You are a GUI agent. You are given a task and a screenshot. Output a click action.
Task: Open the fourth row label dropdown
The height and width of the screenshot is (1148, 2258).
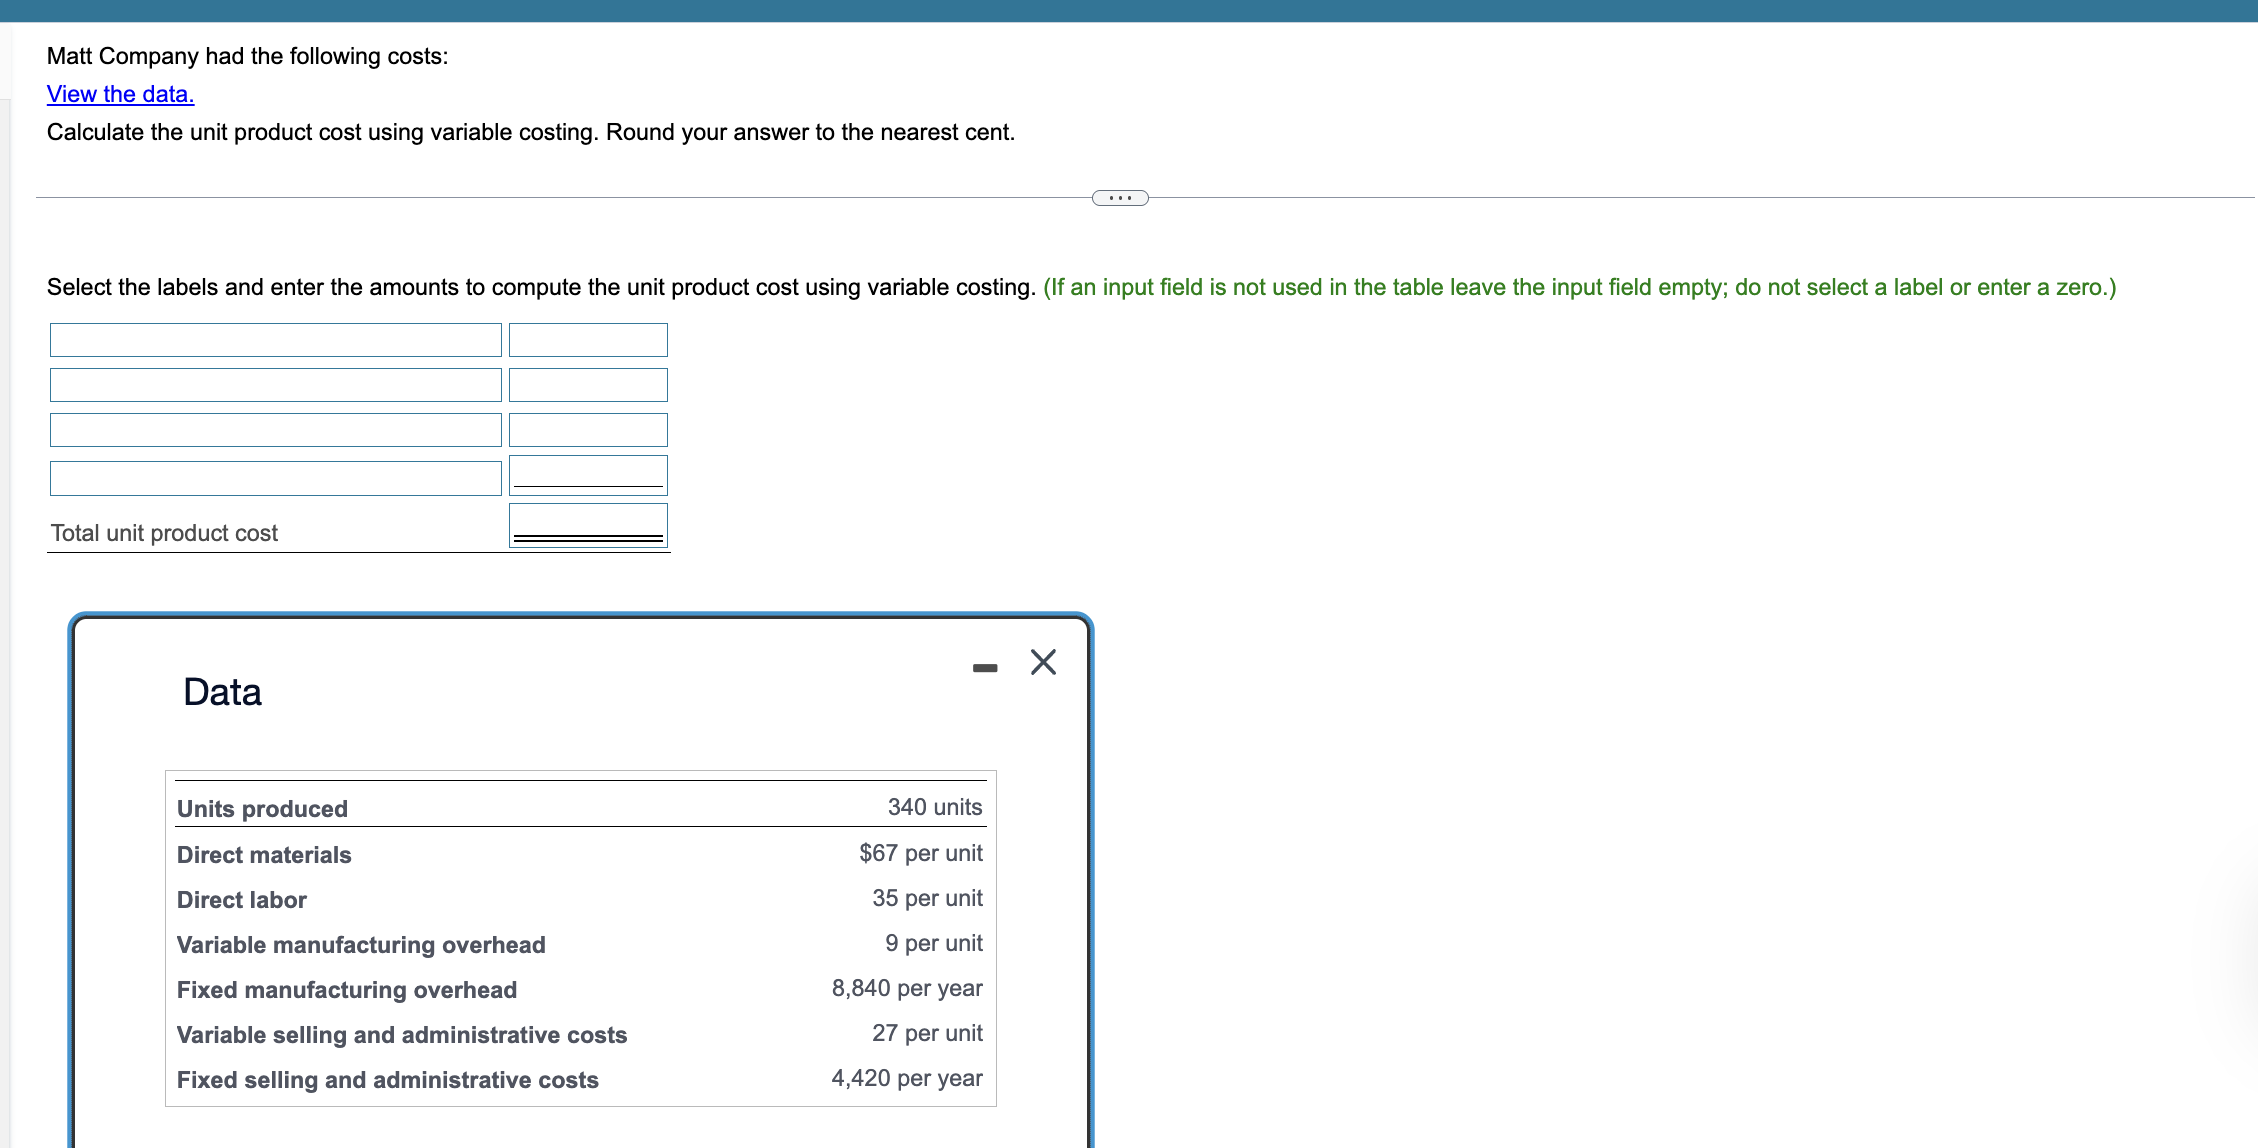click(x=275, y=478)
